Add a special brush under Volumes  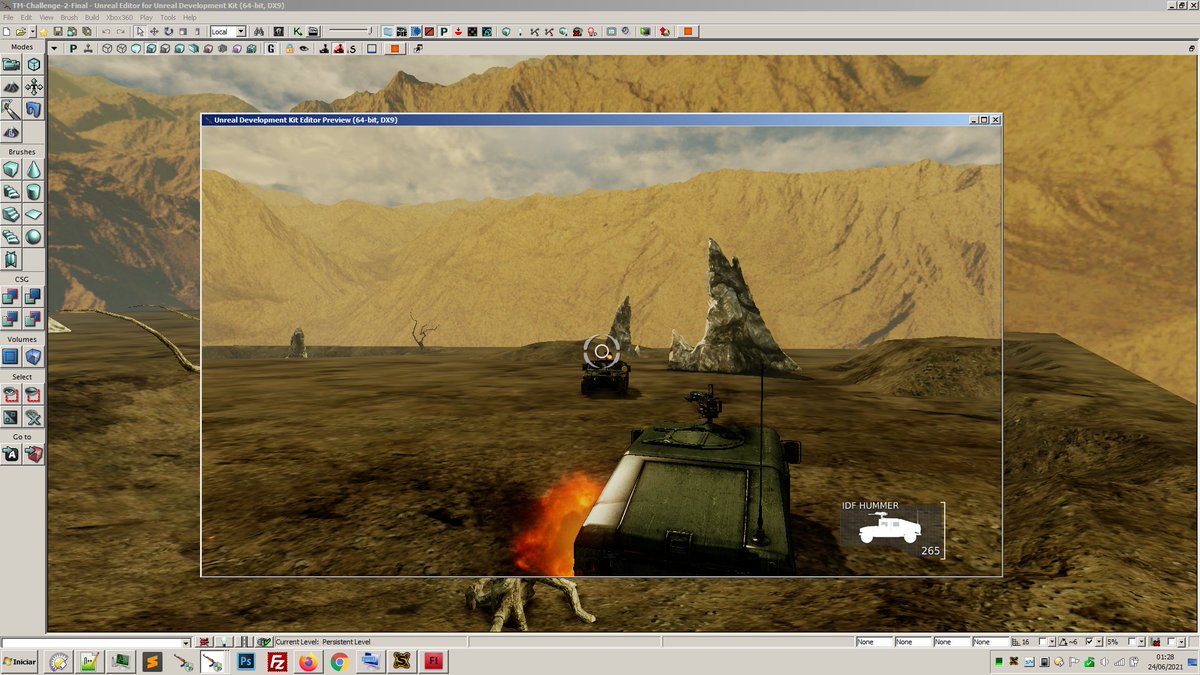pos(11,356)
